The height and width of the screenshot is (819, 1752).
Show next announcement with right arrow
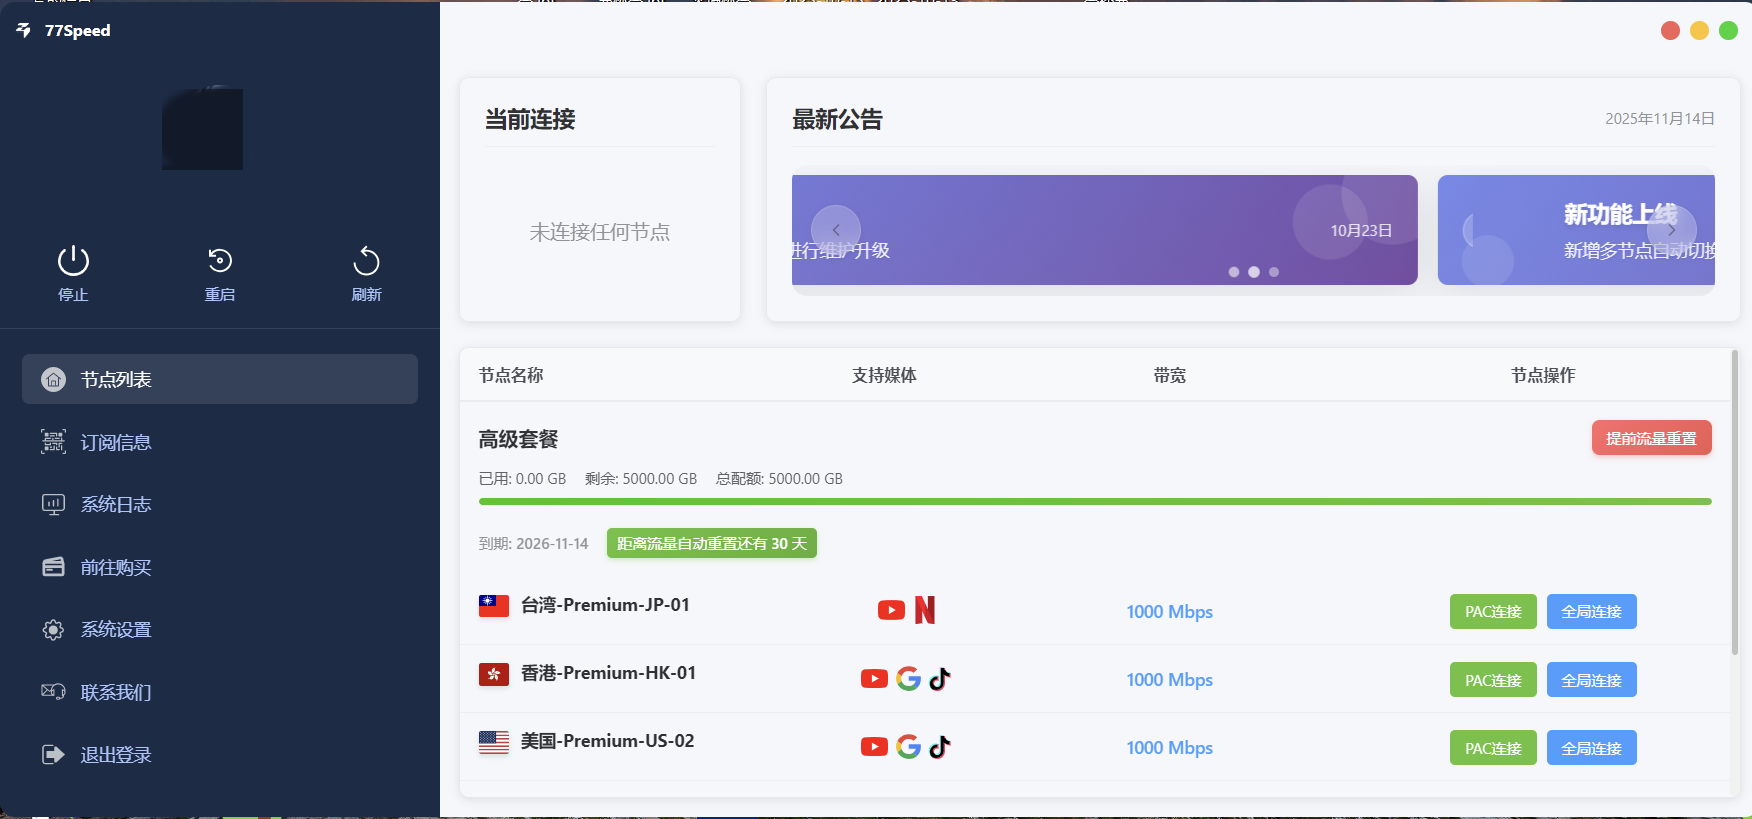point(1671,230)
